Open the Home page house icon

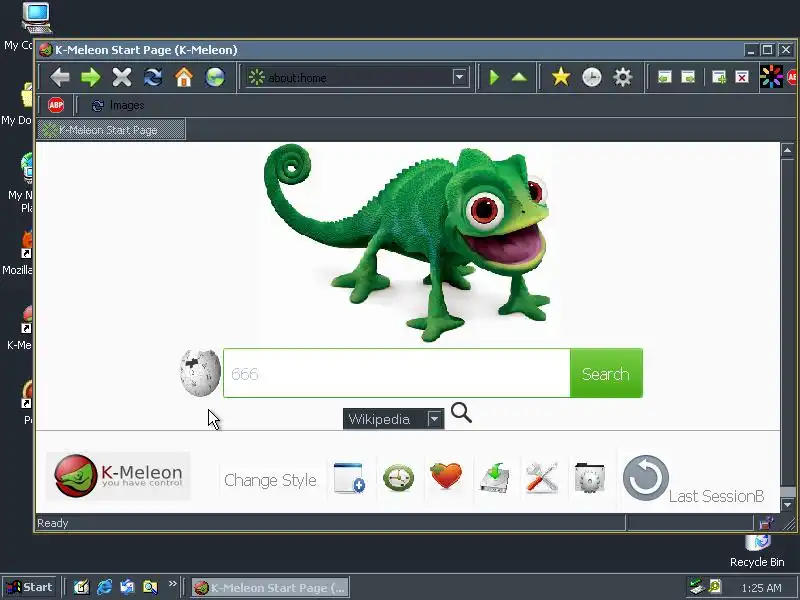[x=184, y=78]
